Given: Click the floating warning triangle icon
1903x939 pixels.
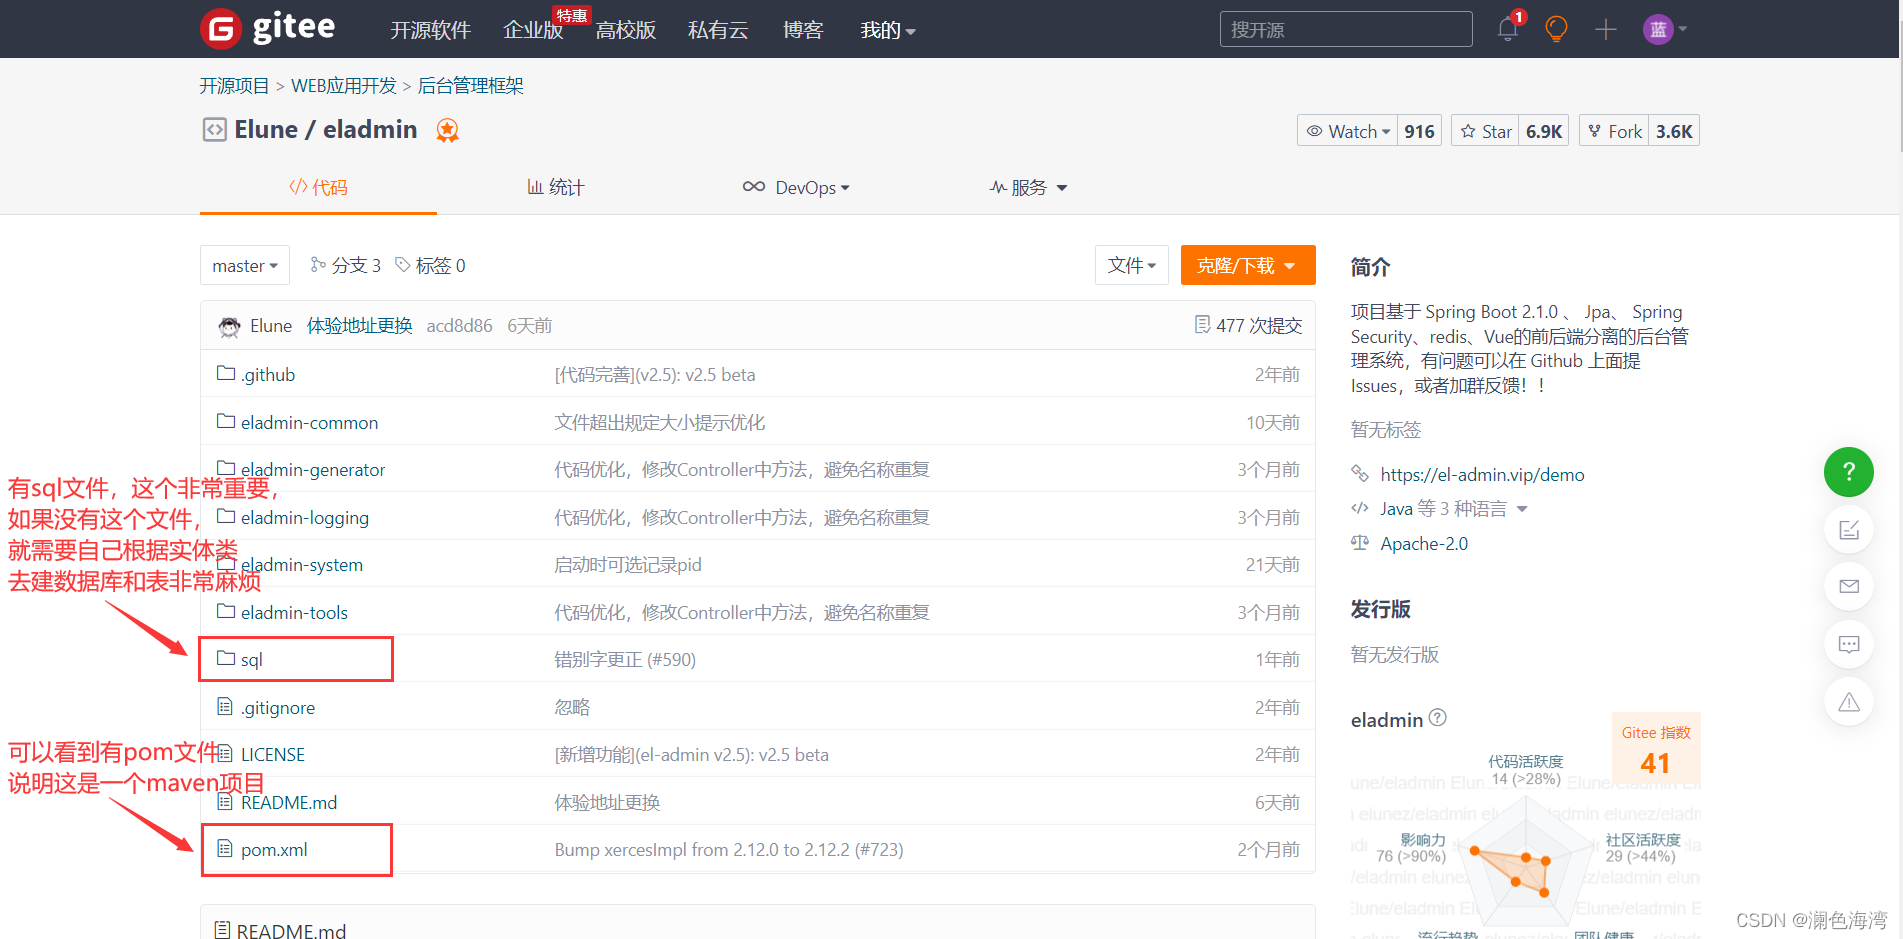Looking at the screenshot, I should coord(1849,701).
